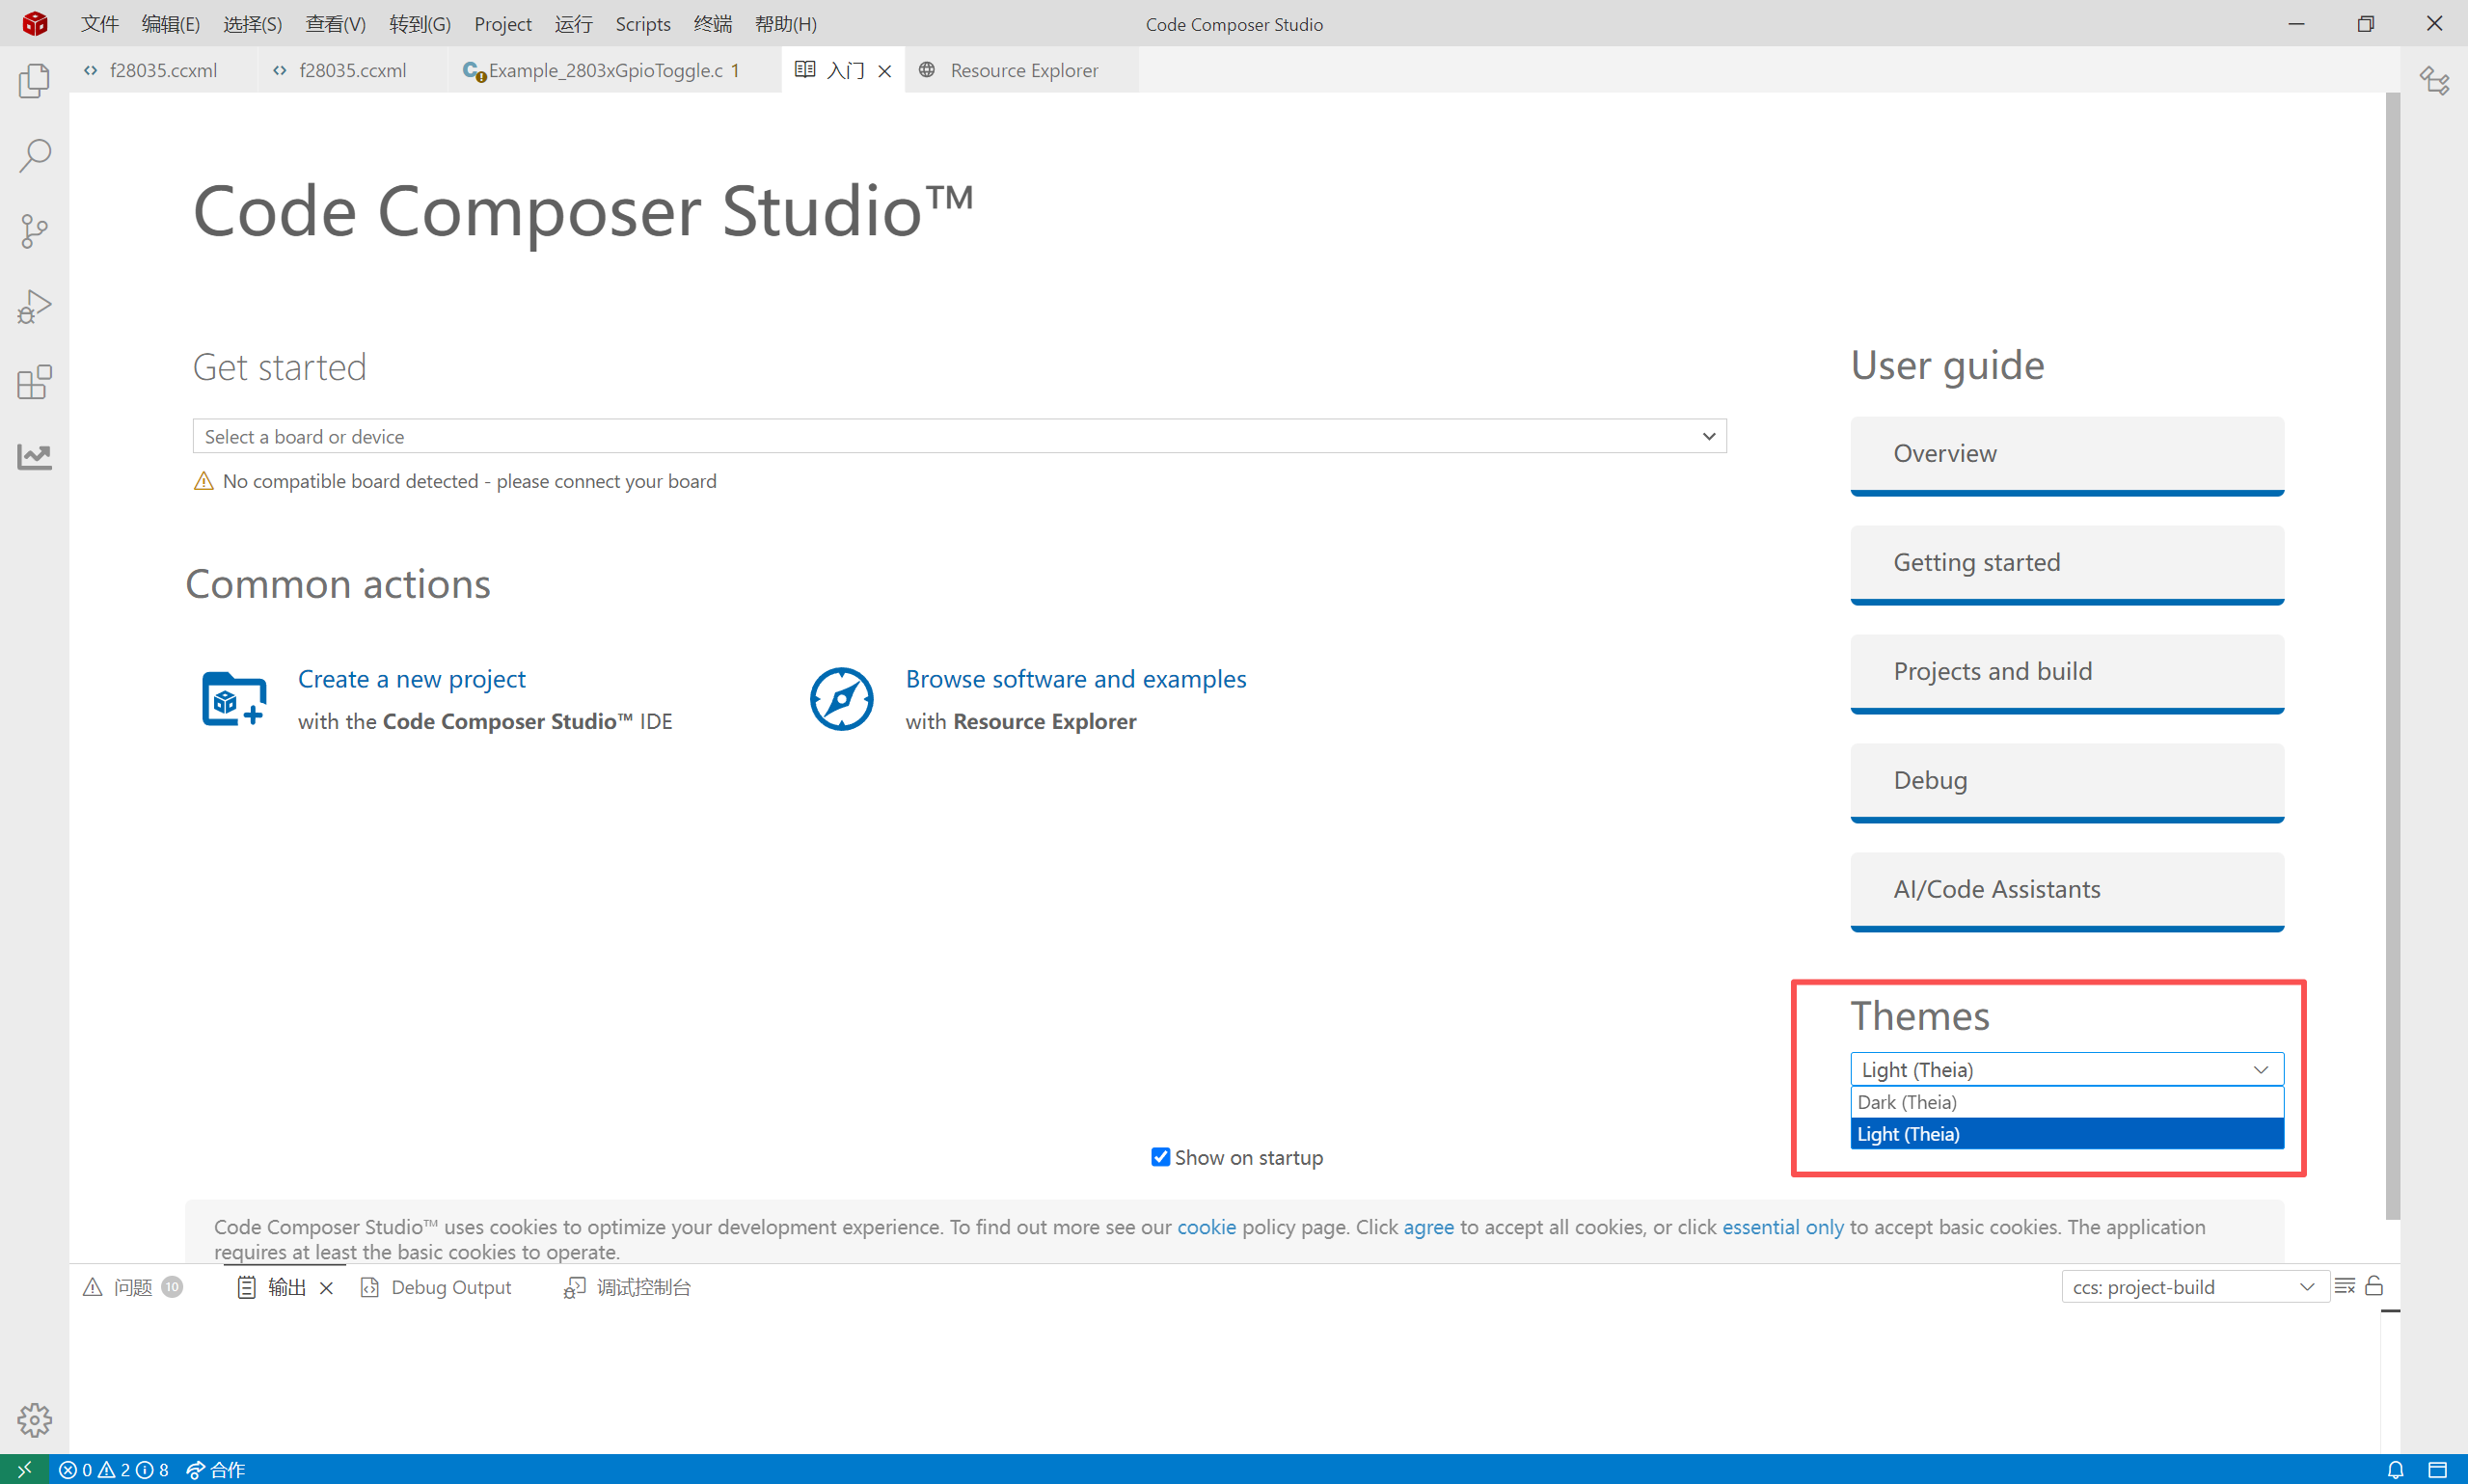
Task: Open the graph chart icon in sidebar
Action: click(x=34, y=457)
